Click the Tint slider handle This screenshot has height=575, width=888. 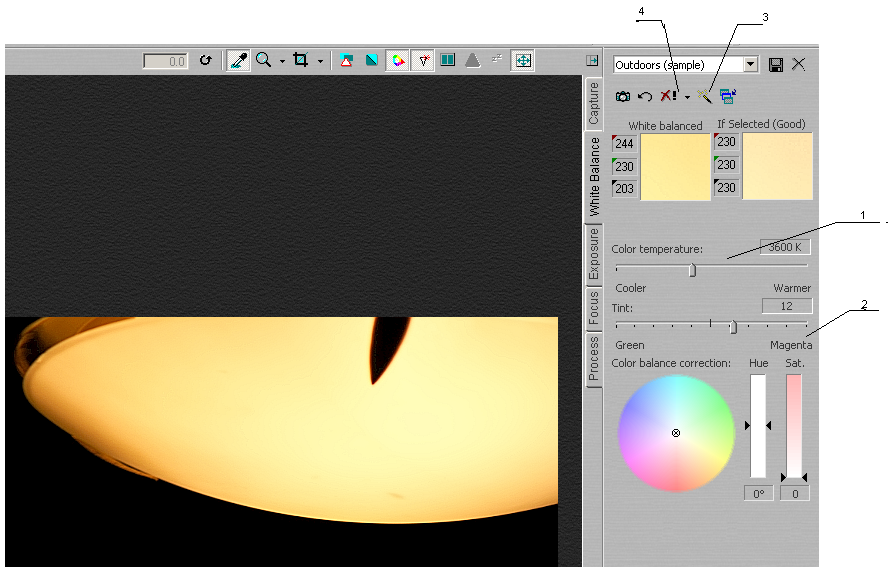tap(733, 327)
